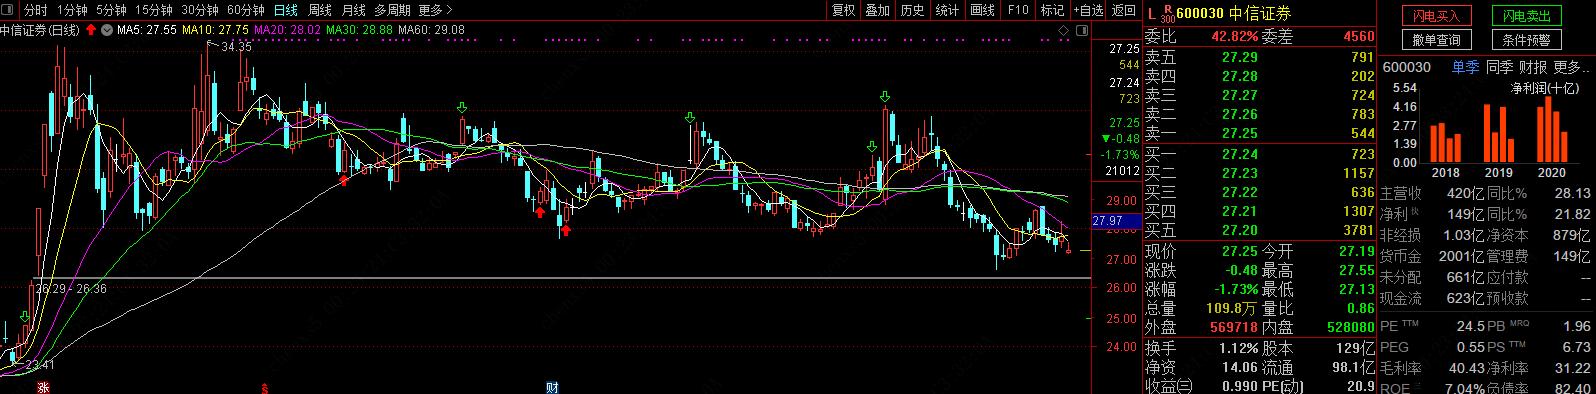
Task: Expand the 更多.. financial options
Action: click(x=1572, y=67)
